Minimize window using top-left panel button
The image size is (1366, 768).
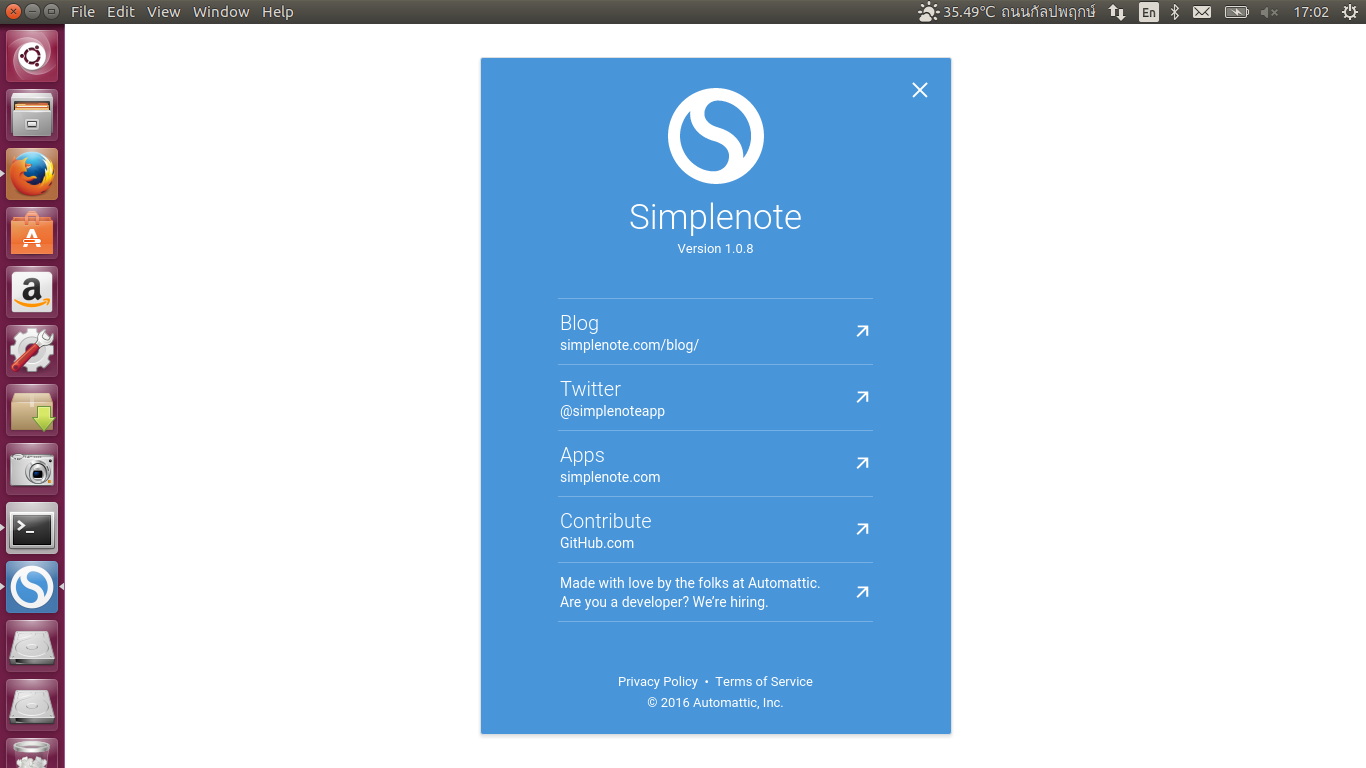pyautogui.click(x=32, y=12)
